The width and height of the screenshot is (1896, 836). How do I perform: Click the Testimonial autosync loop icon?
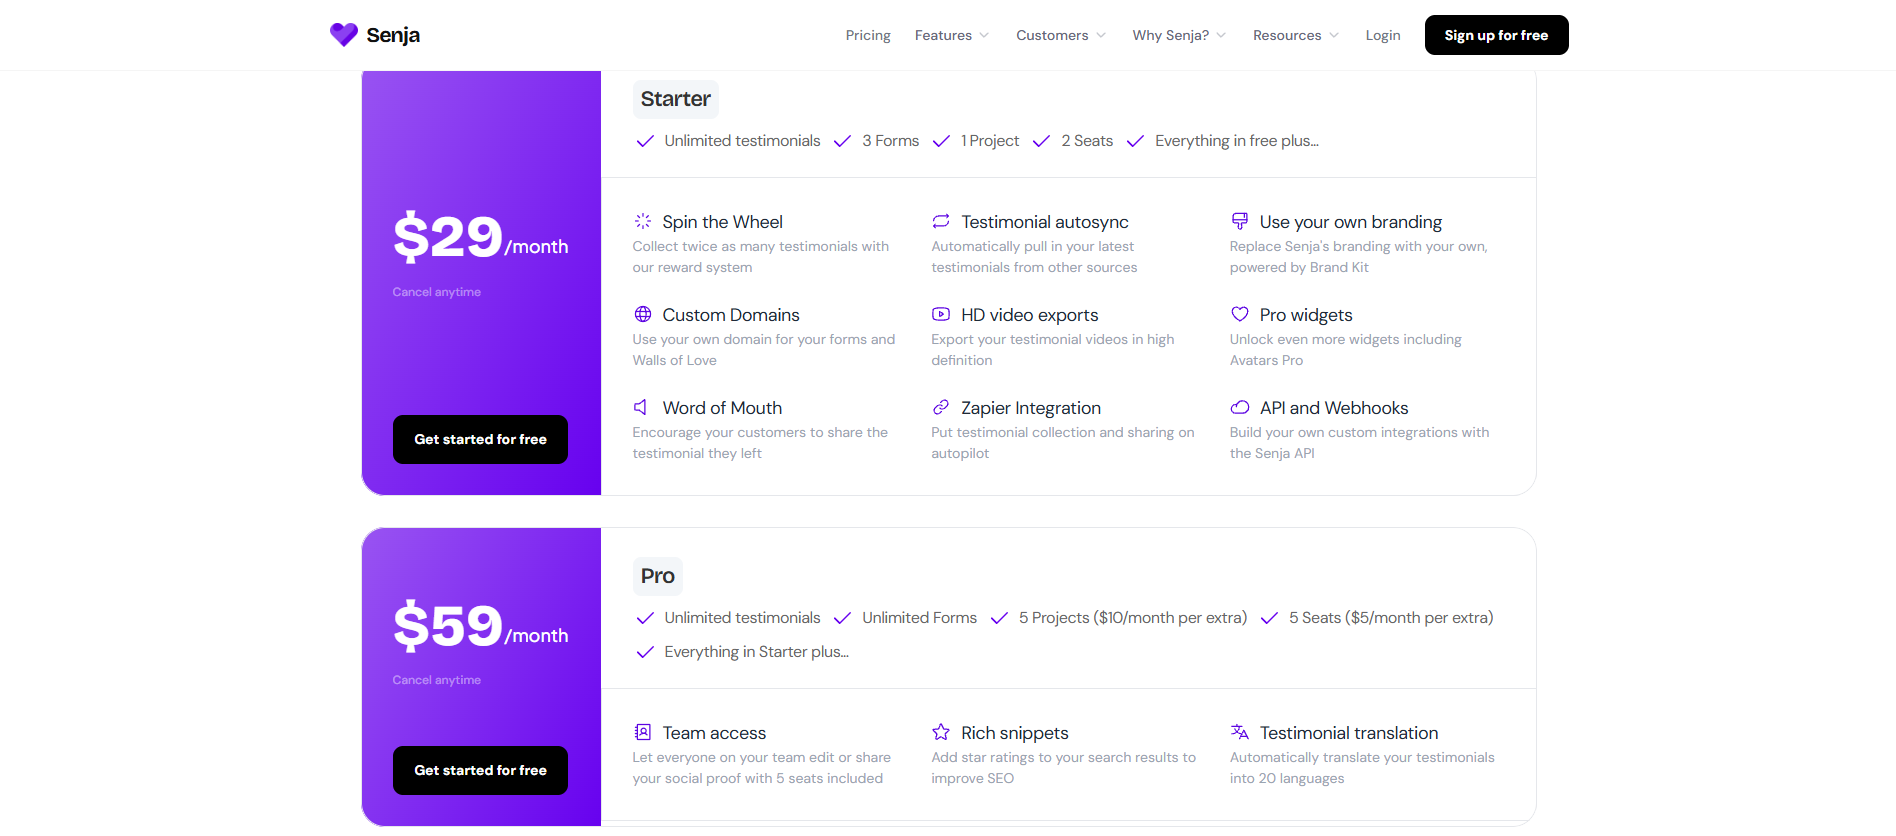(941, 221)
